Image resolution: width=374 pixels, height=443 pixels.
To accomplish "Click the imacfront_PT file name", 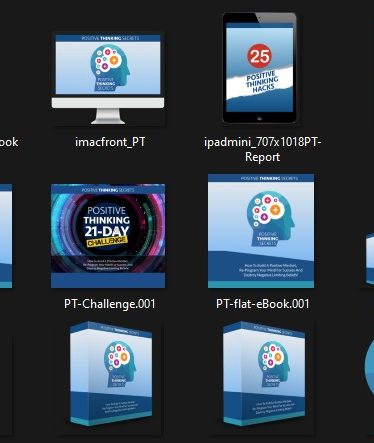I will [110, 142].
